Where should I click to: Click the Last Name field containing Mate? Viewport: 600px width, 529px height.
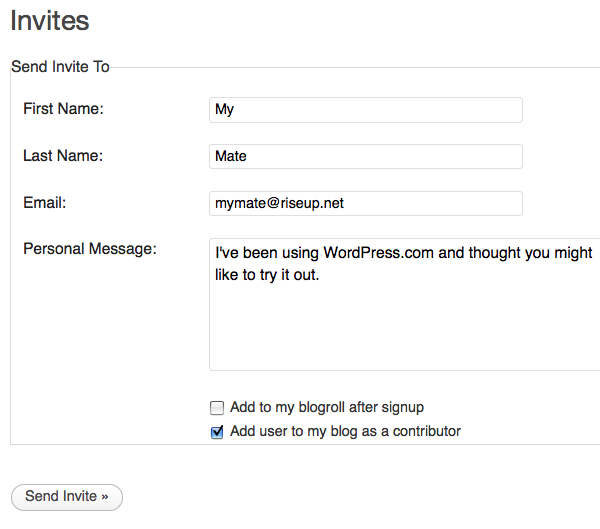(366, 157)
